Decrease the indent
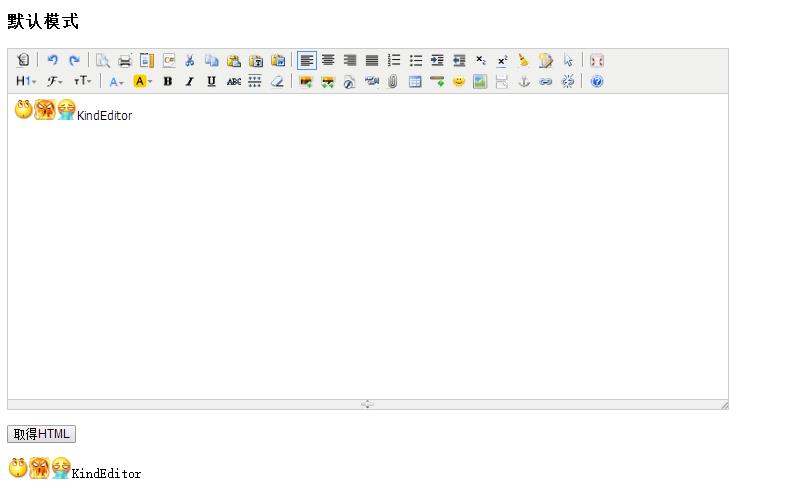This screenshot has height=498, width=804. tap(459, 60)
